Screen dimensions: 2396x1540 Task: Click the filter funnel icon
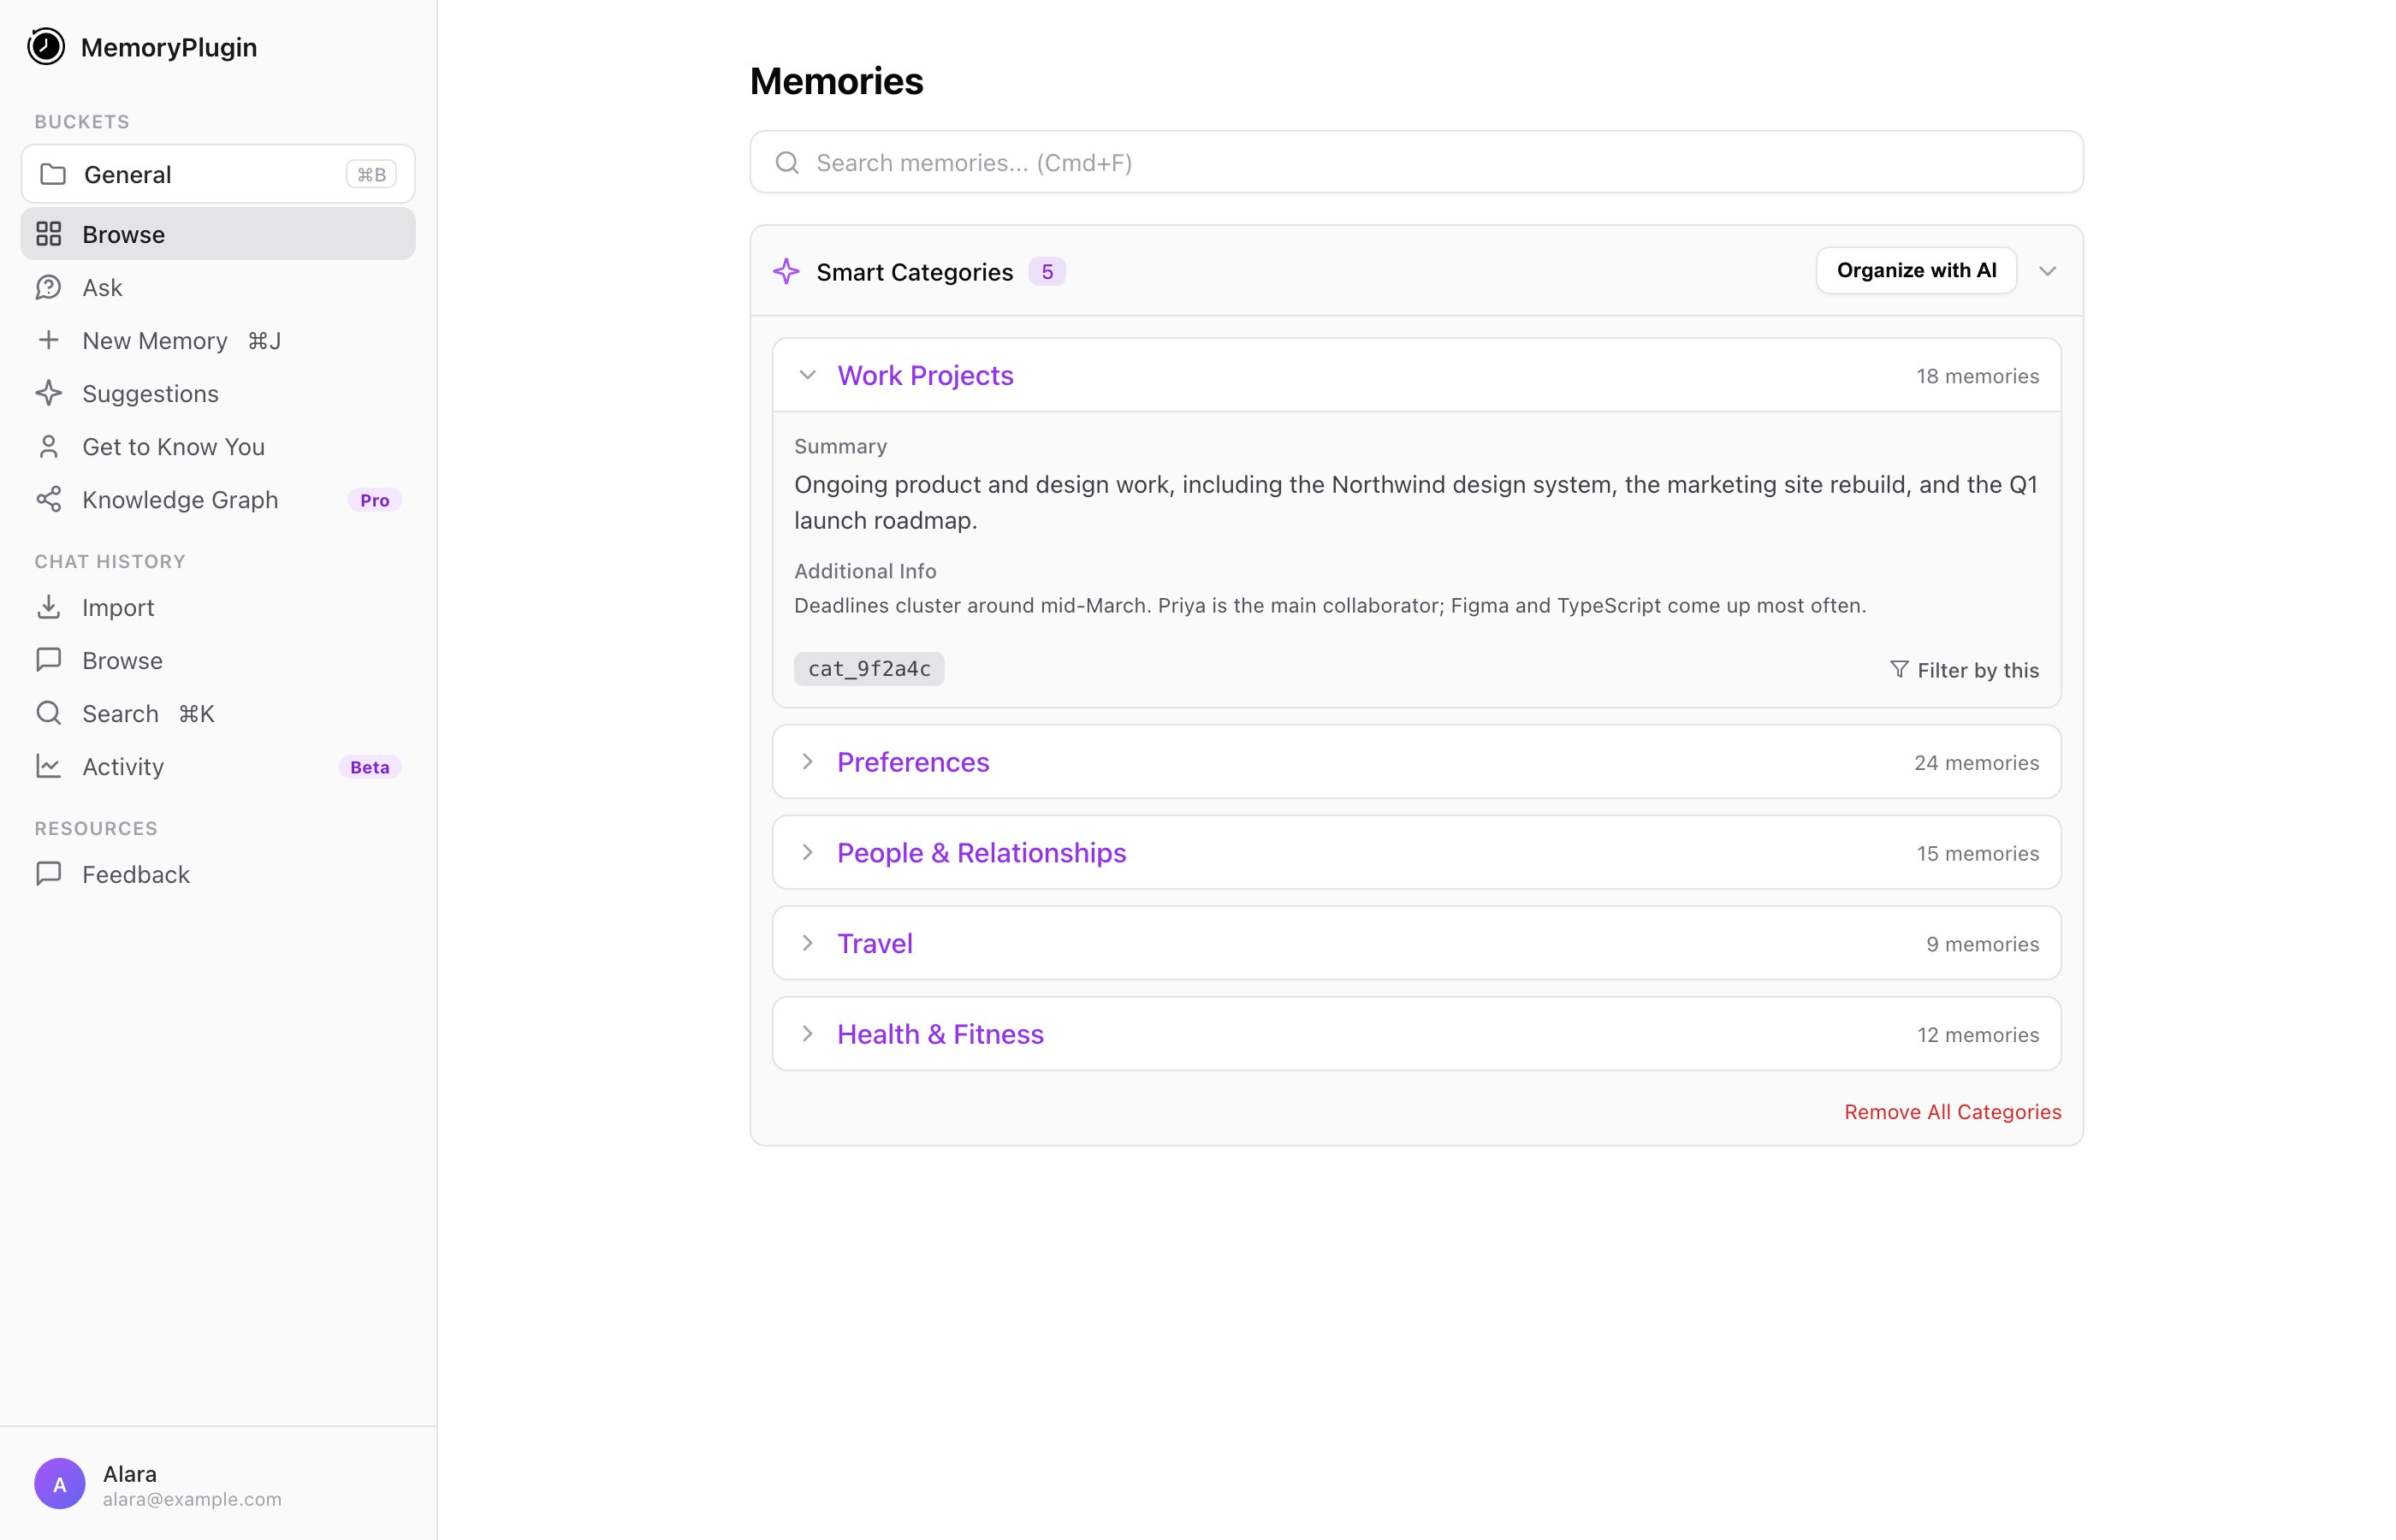point(1899,669)
